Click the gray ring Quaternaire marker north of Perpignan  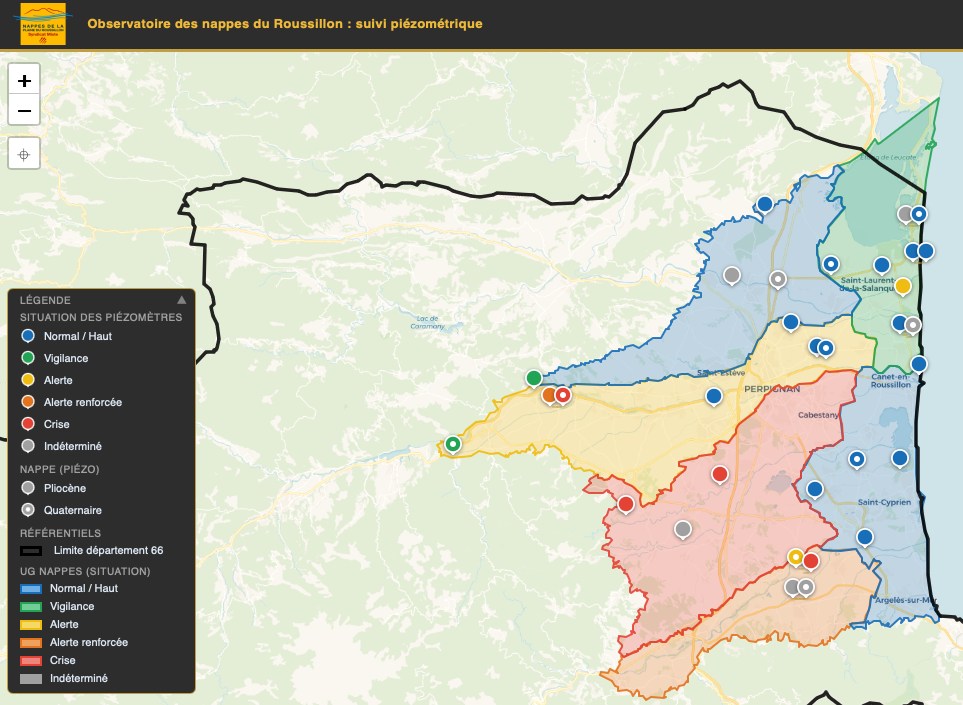pos(778,279)
